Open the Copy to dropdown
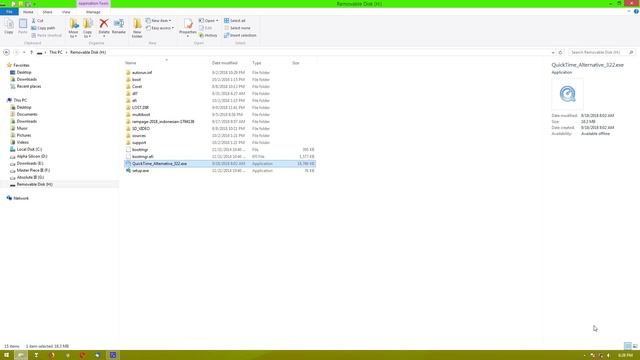The height and width of the screenshot is (360, 640). (x=88, y=28)
